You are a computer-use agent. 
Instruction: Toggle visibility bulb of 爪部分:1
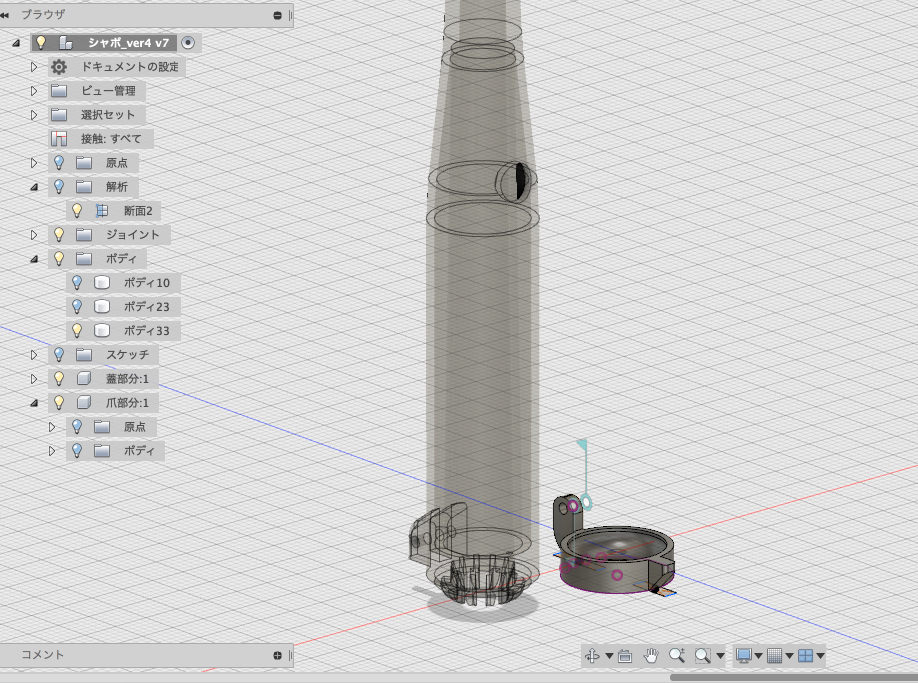(59, 402)
